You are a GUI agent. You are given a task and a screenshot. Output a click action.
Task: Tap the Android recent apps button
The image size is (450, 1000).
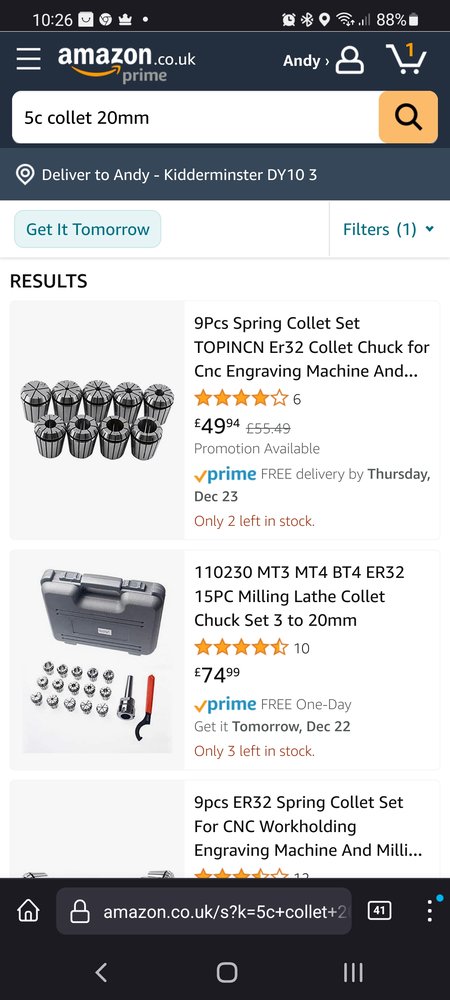click(353, 972)
